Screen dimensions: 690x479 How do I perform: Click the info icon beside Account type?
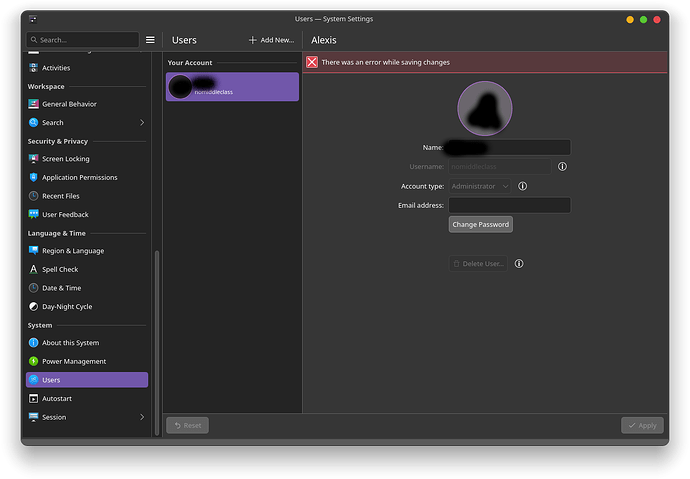[522, 186]
